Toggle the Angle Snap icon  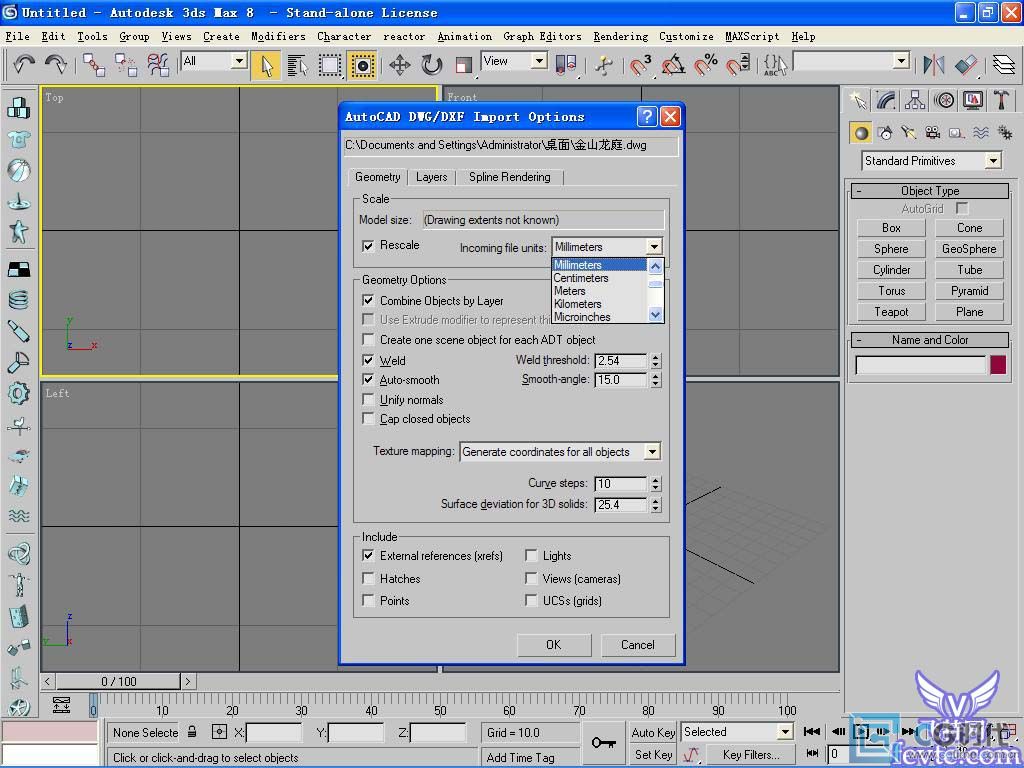point(673,65)
